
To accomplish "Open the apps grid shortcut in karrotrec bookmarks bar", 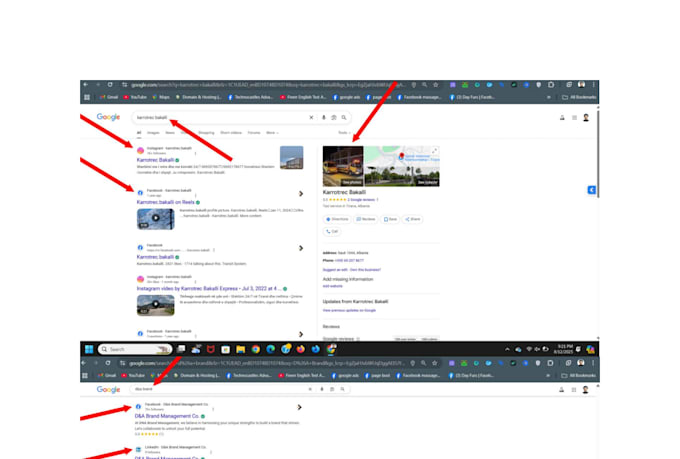I will (x=87, y=97).
